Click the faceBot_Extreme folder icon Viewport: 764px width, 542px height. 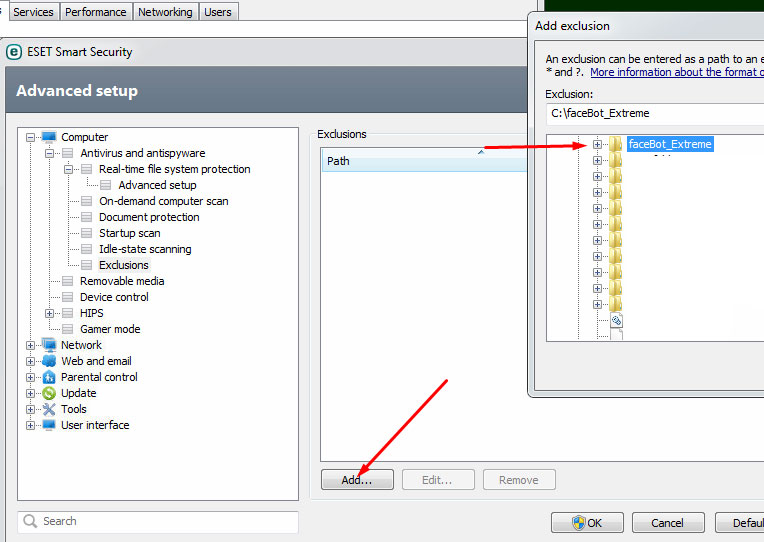pyautogui.click(x=615, y=144)
